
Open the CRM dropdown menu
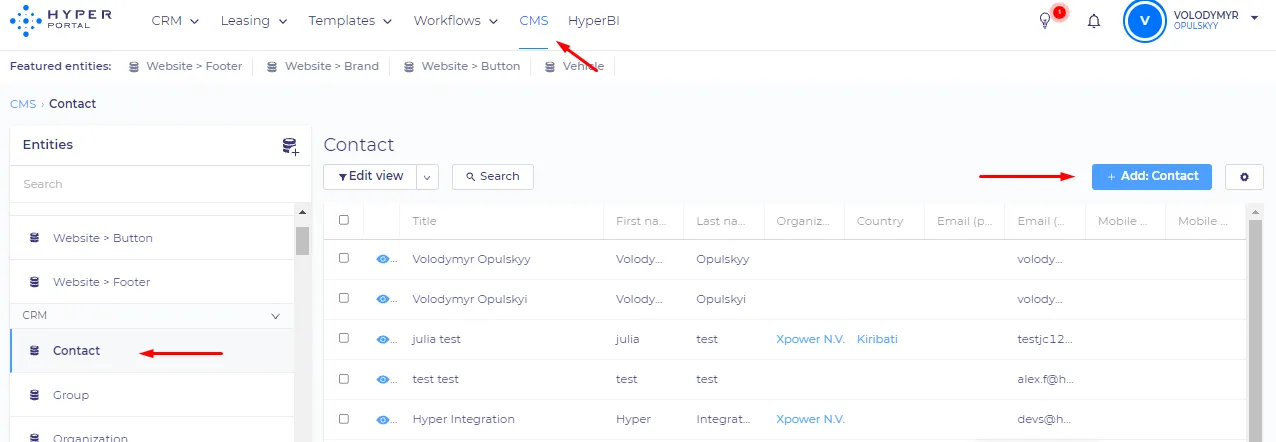pos(175,21)
